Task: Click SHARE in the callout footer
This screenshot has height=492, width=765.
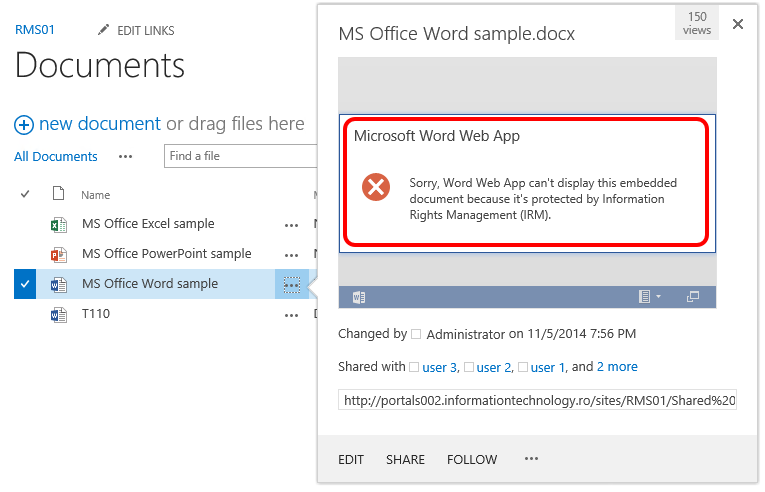Action: pyautogui.click(x=405, y=459)
